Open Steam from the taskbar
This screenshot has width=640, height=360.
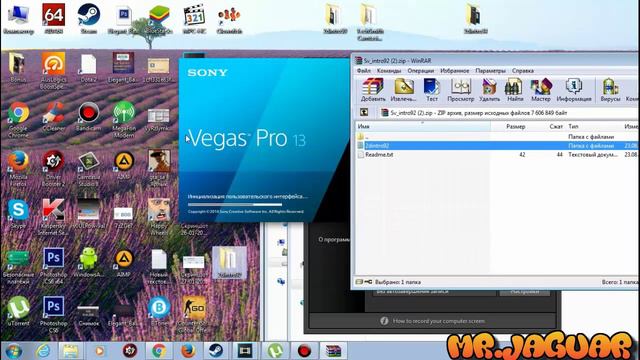click(216, 351)
